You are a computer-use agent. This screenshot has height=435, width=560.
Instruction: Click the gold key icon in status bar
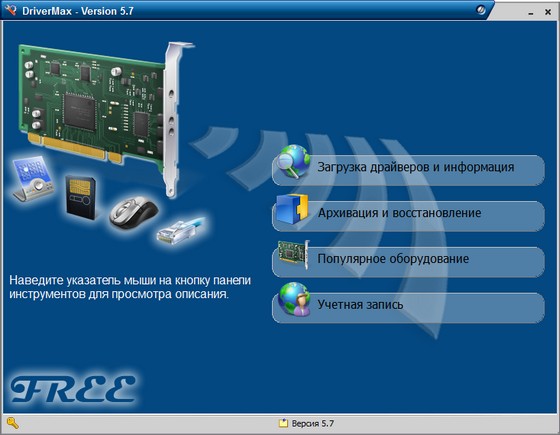click(x=12, y=423)
